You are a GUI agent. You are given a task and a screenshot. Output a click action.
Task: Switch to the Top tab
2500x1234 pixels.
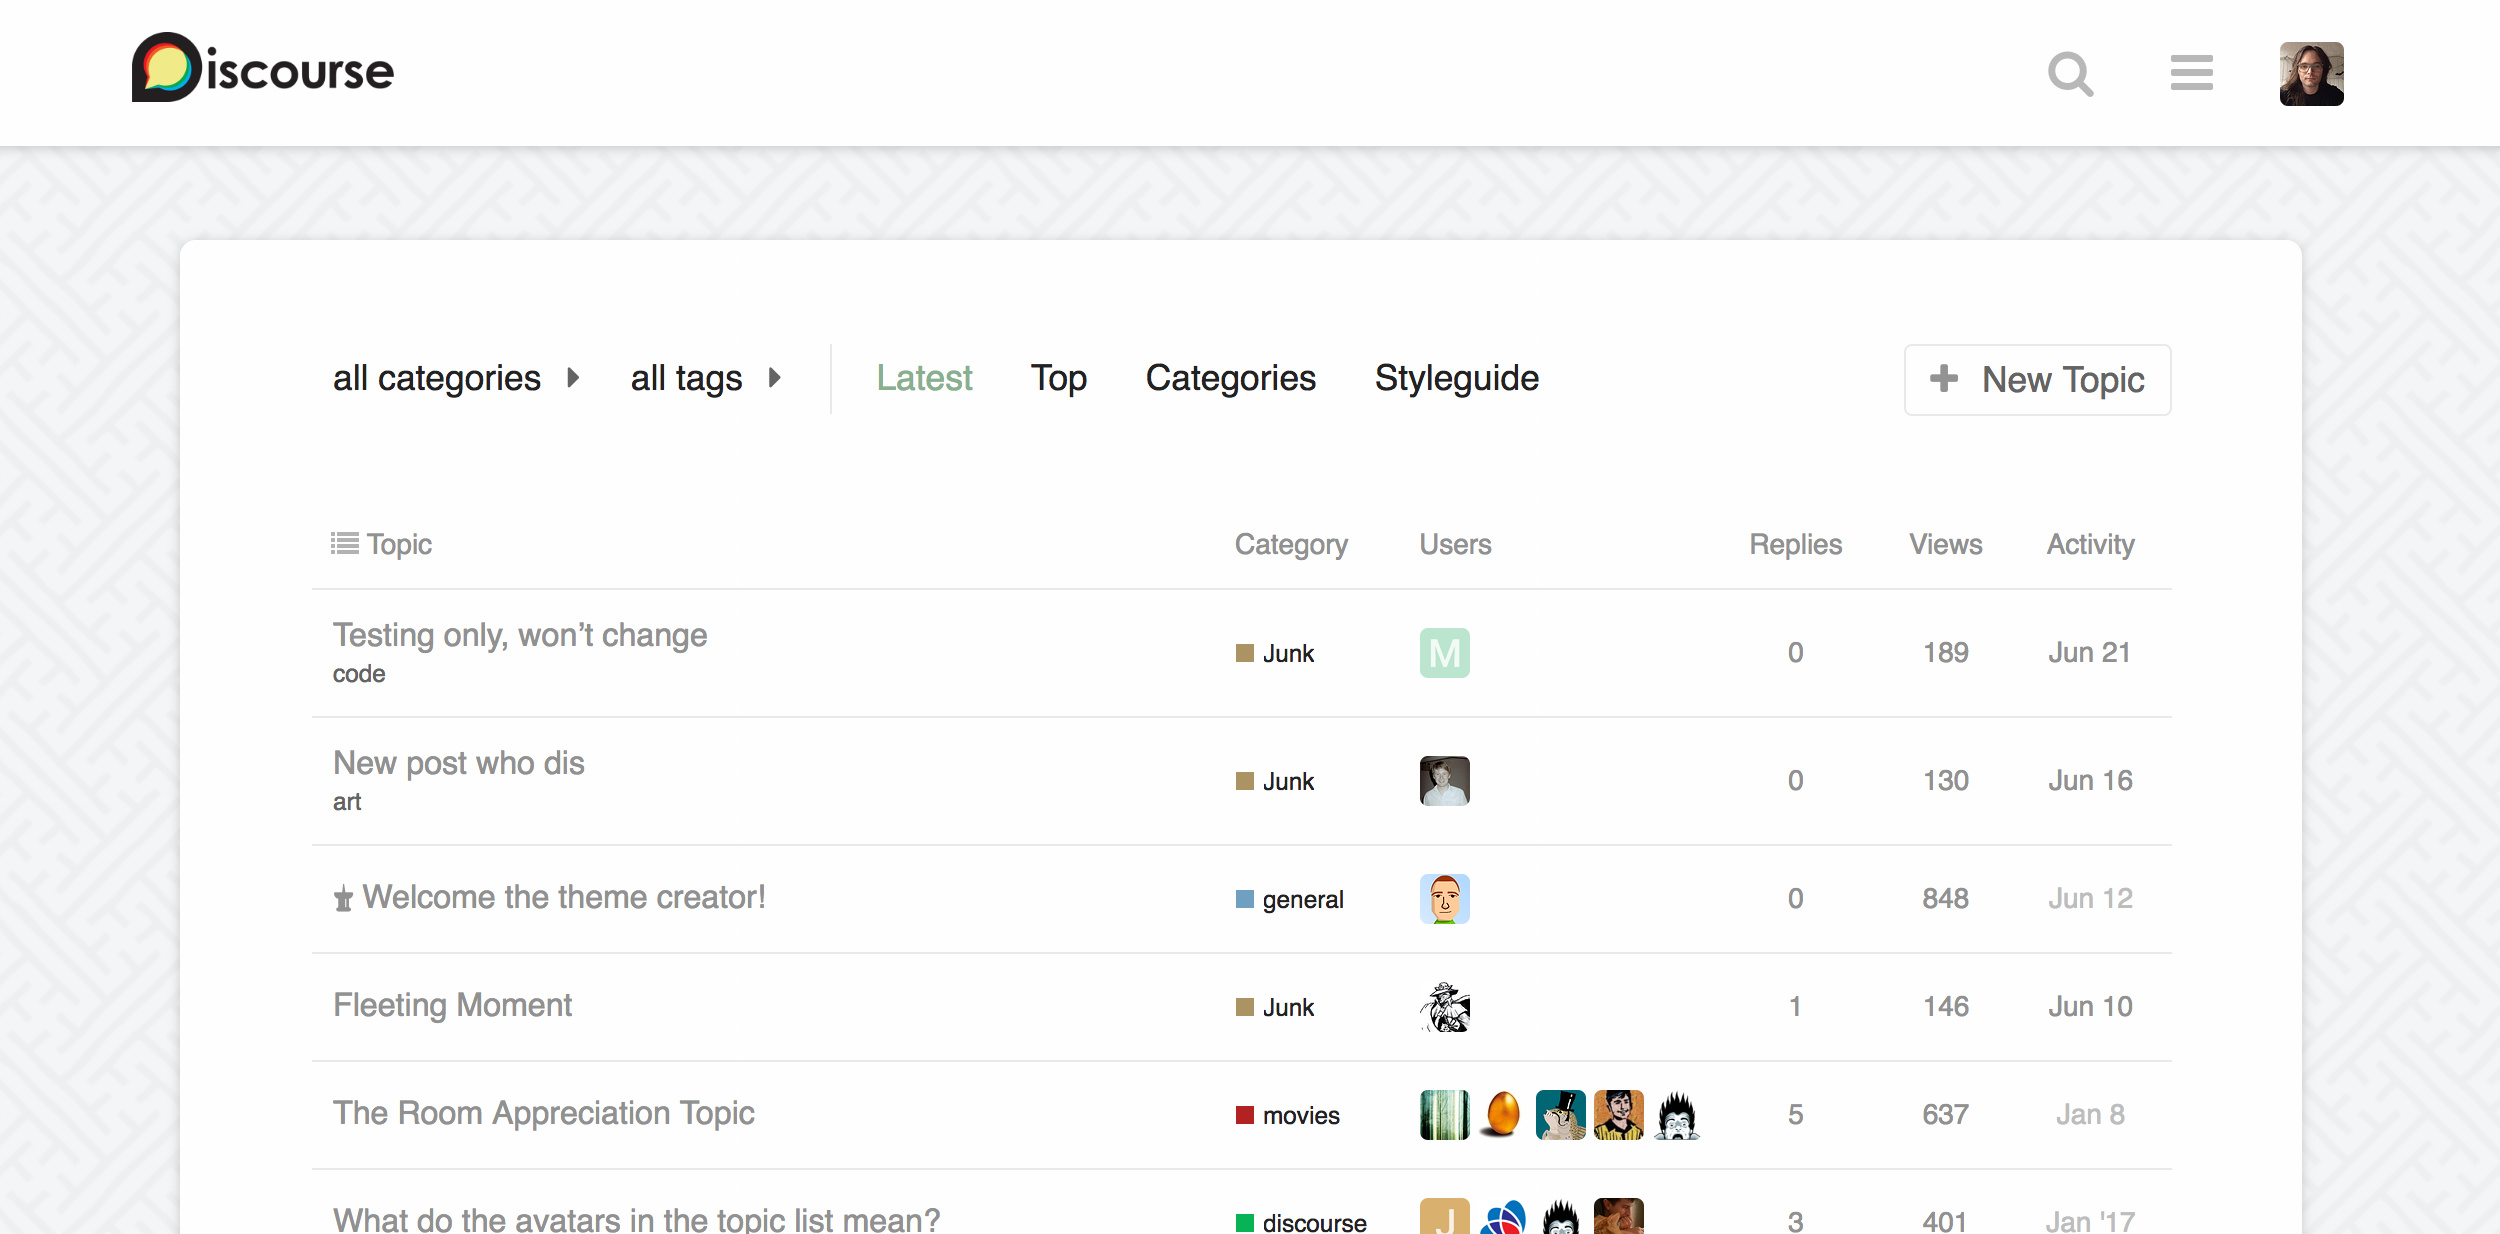click(x=1058, y=378)
